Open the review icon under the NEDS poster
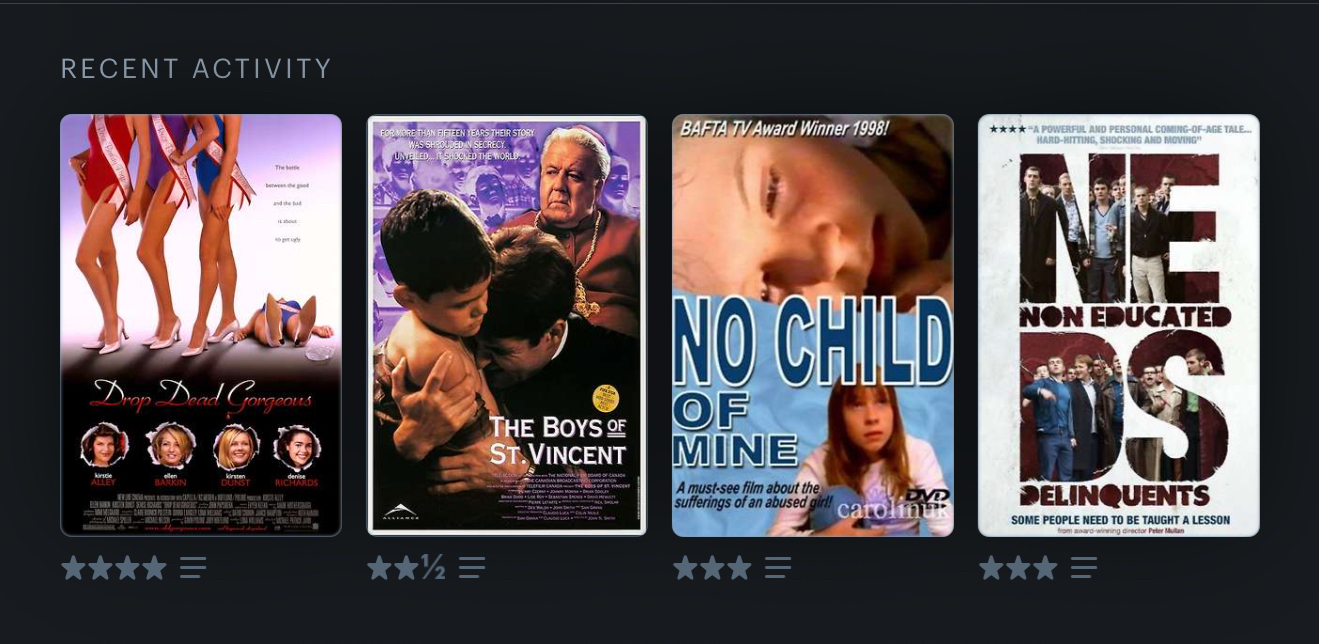This screenshot has height=644, width=1319. [1084, 568]
